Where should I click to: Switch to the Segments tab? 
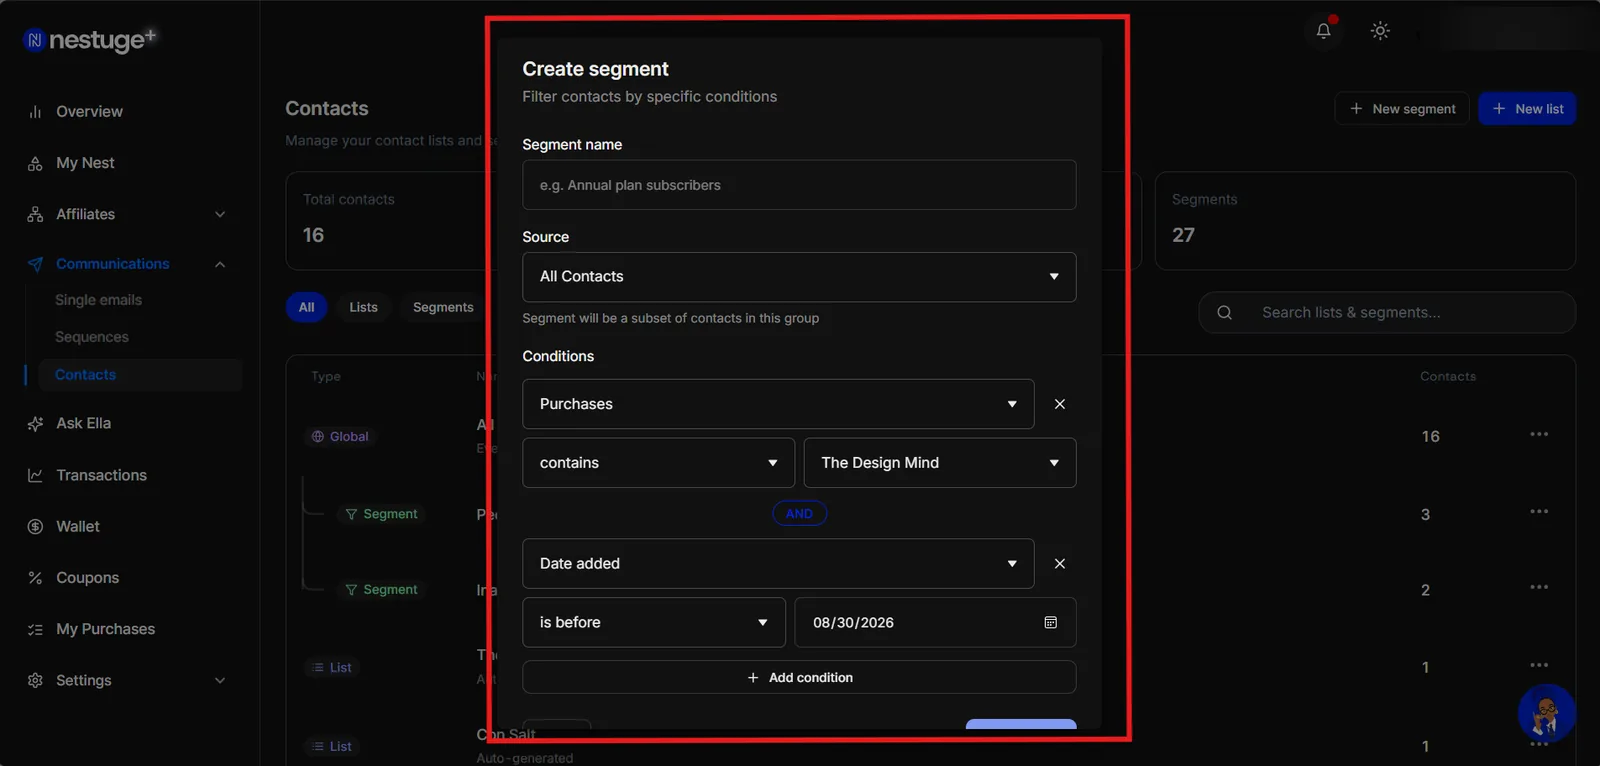[x=443, y=307]
